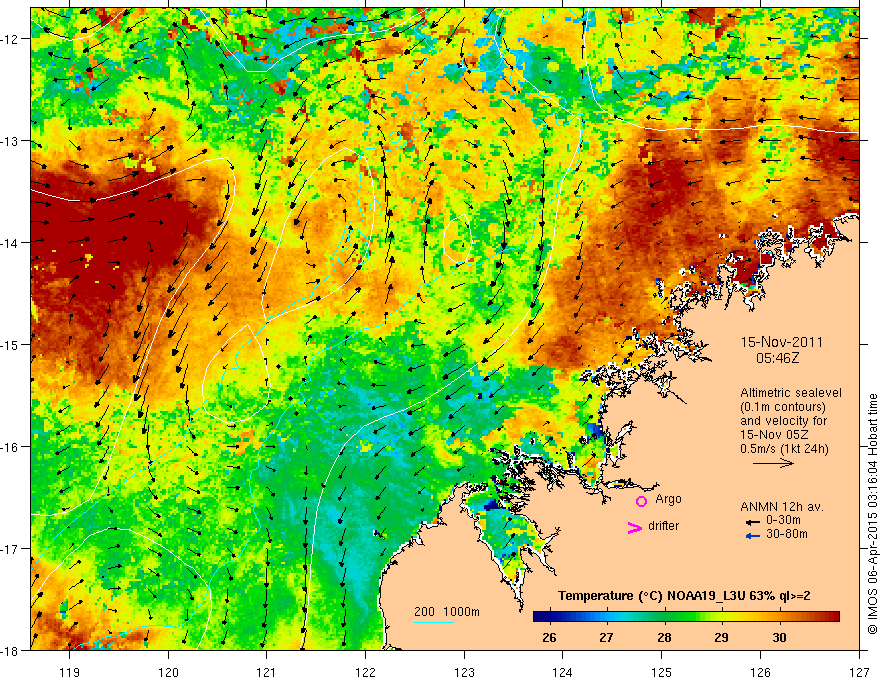Click the latitude axis label '-17'

[x=10, y=548]
